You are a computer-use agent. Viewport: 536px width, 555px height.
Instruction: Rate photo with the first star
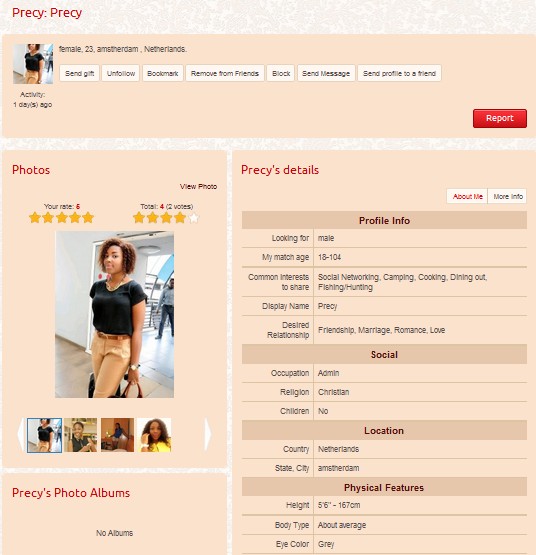click(35, 217)
